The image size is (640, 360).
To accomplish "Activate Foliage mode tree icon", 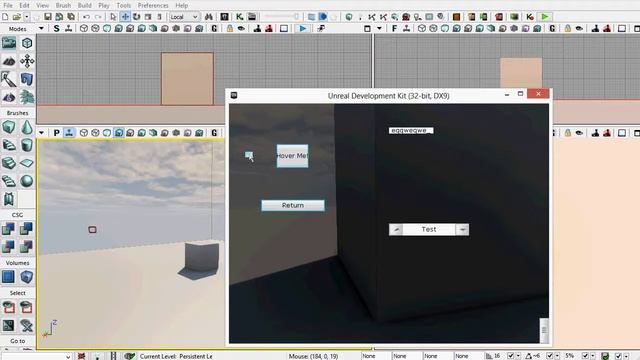I will click(x=27, y=97).
